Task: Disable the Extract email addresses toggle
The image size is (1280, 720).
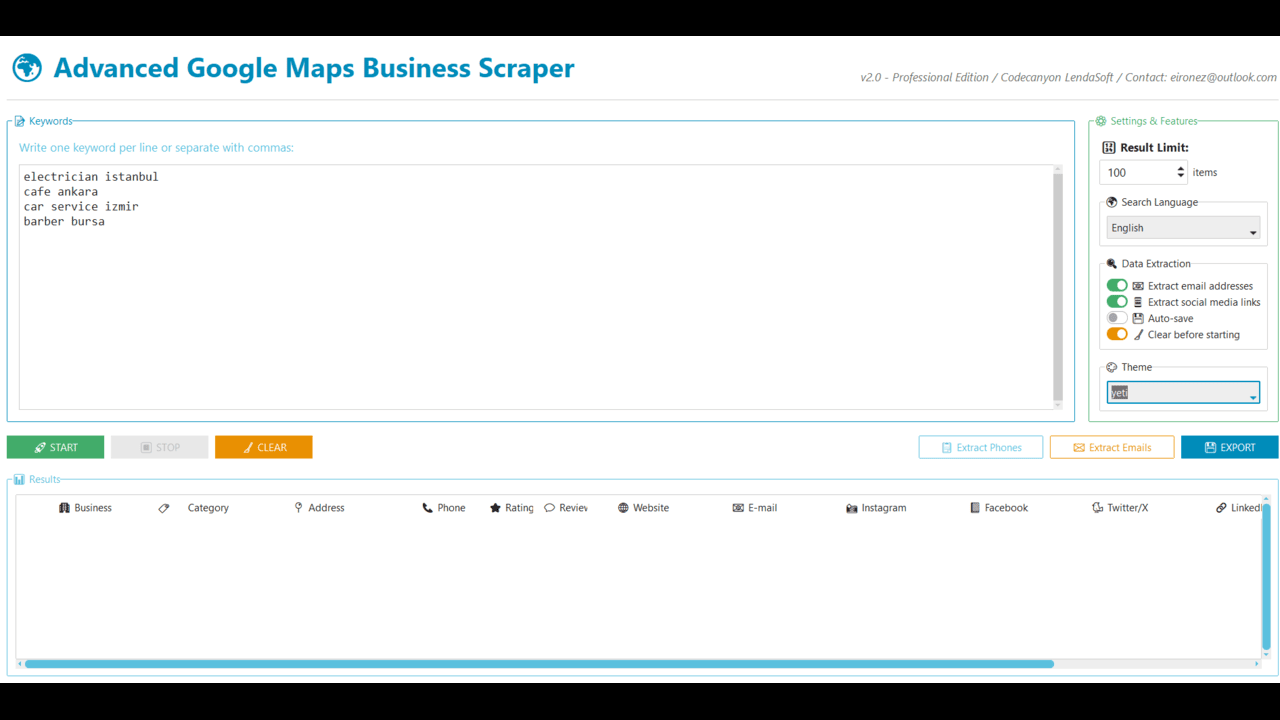Action: coord(1117,285)
